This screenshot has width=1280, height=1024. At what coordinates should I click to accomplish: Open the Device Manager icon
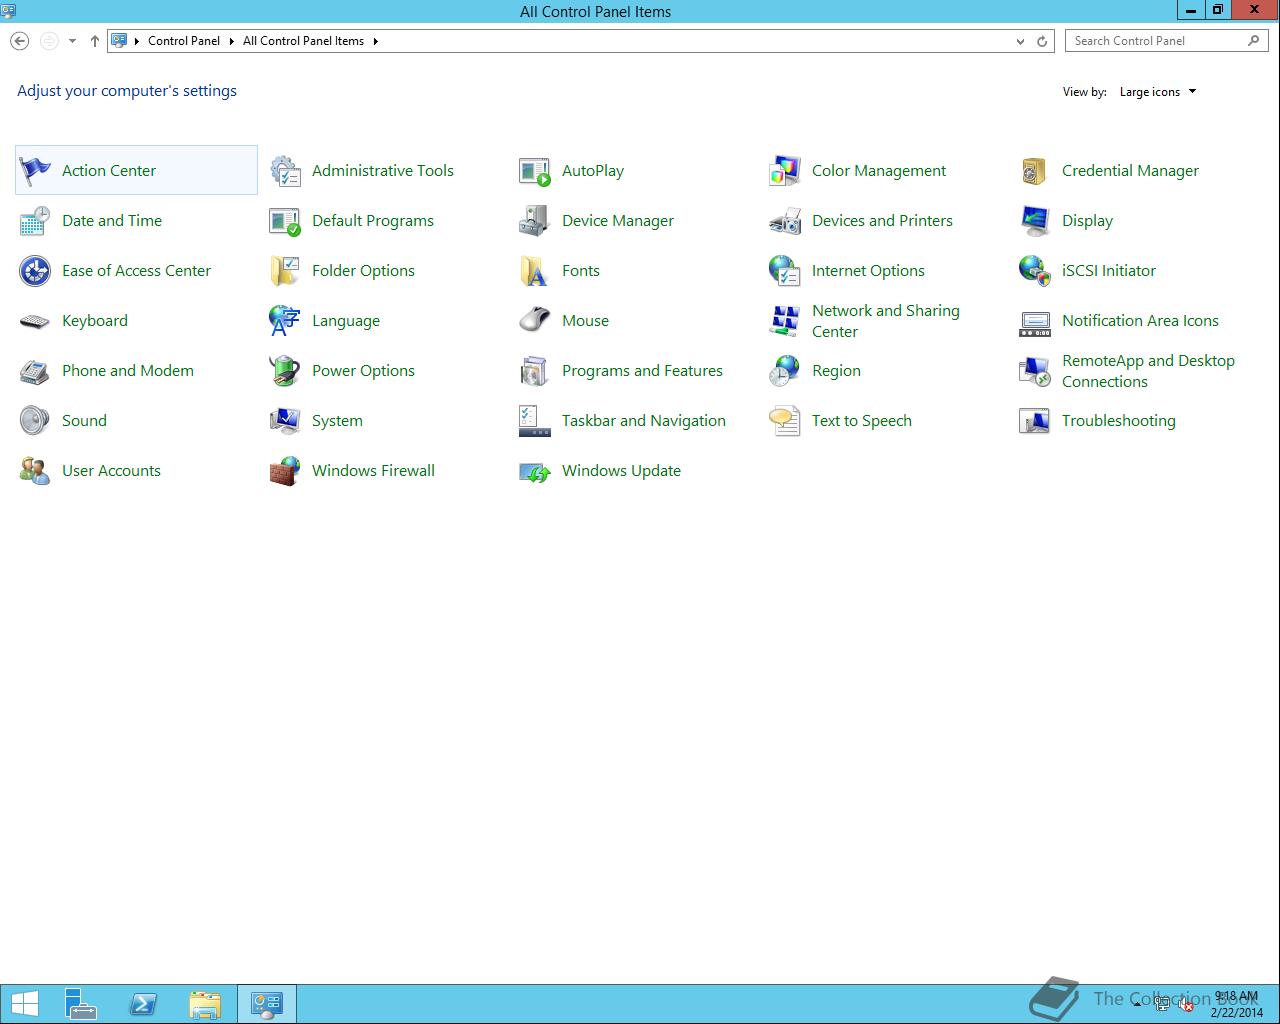535,221
